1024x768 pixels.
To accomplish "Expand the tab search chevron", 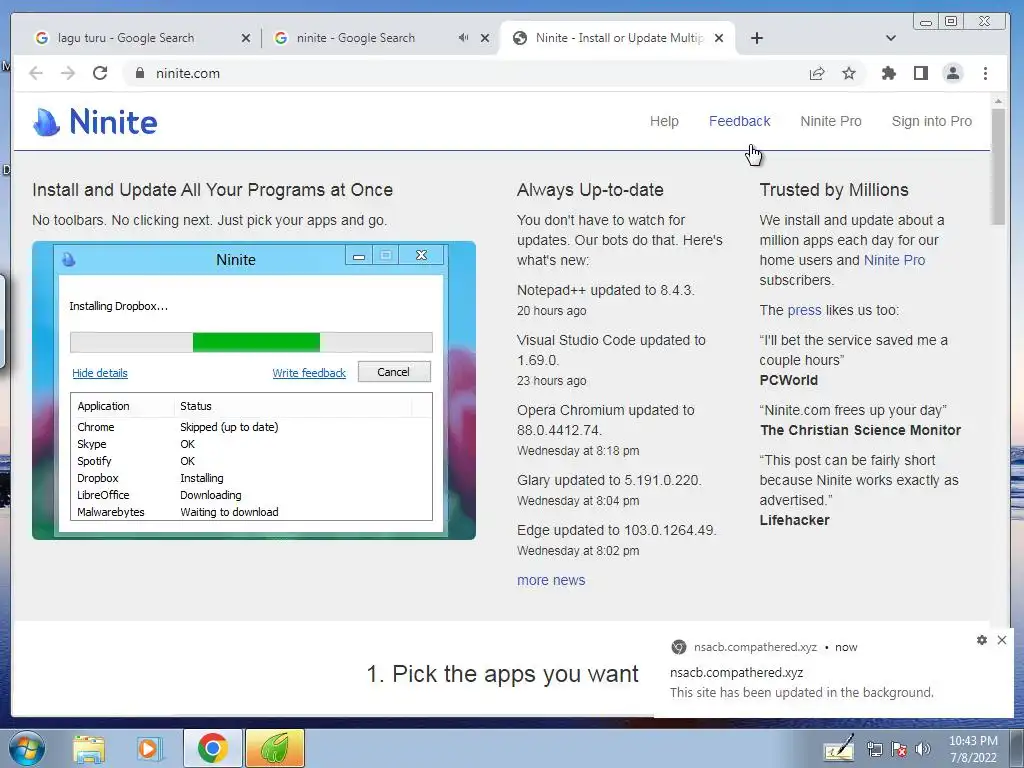I will click(891, 38).
